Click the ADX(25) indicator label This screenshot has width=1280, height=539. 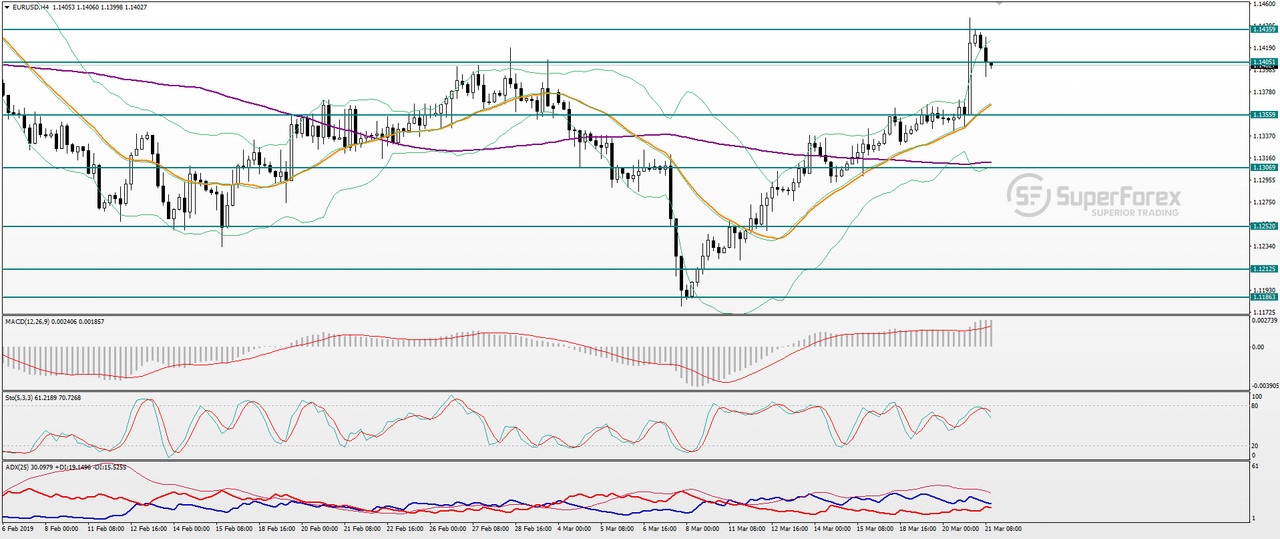tap(17, 467)
